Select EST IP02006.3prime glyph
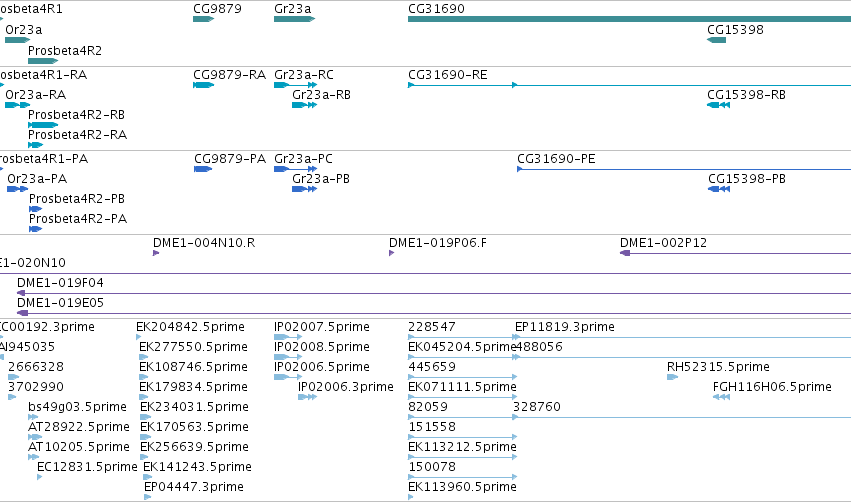851x502 pixels. coord(307,397)
